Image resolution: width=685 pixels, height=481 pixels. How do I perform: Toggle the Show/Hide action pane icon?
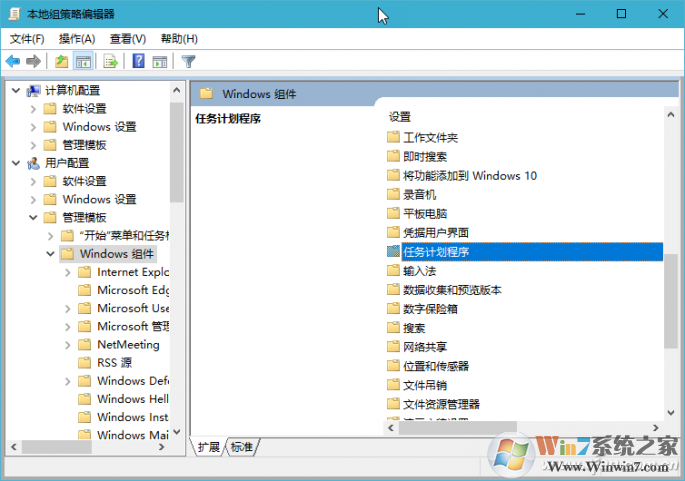[159, 61]
